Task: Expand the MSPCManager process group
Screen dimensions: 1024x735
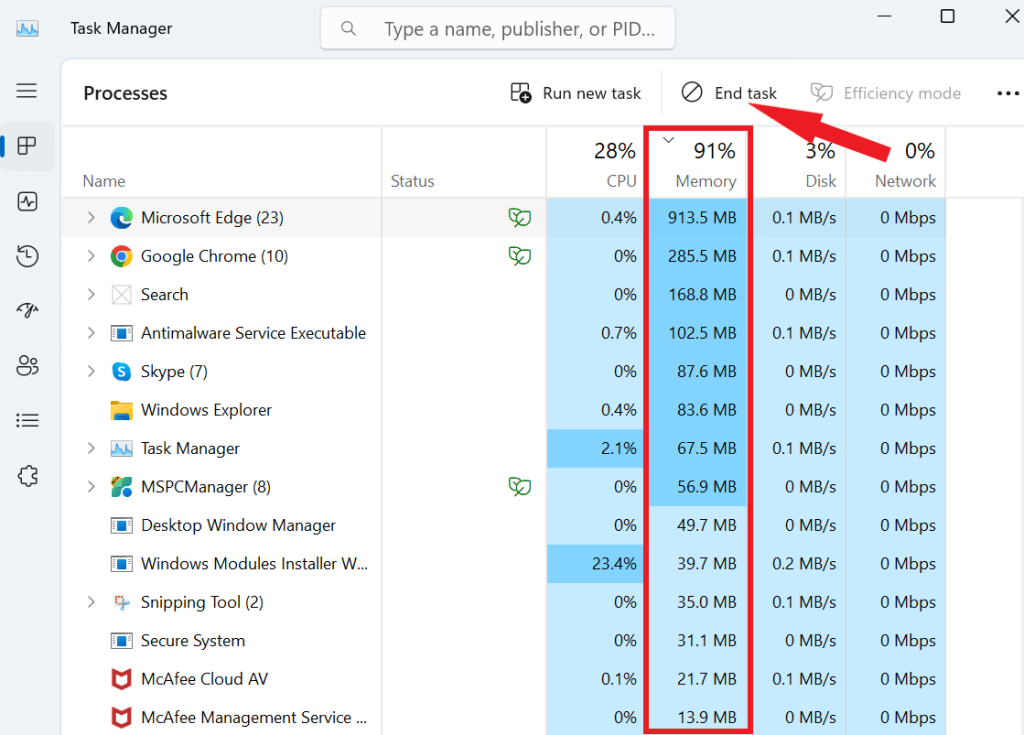Action: click(x=91, y=487)
